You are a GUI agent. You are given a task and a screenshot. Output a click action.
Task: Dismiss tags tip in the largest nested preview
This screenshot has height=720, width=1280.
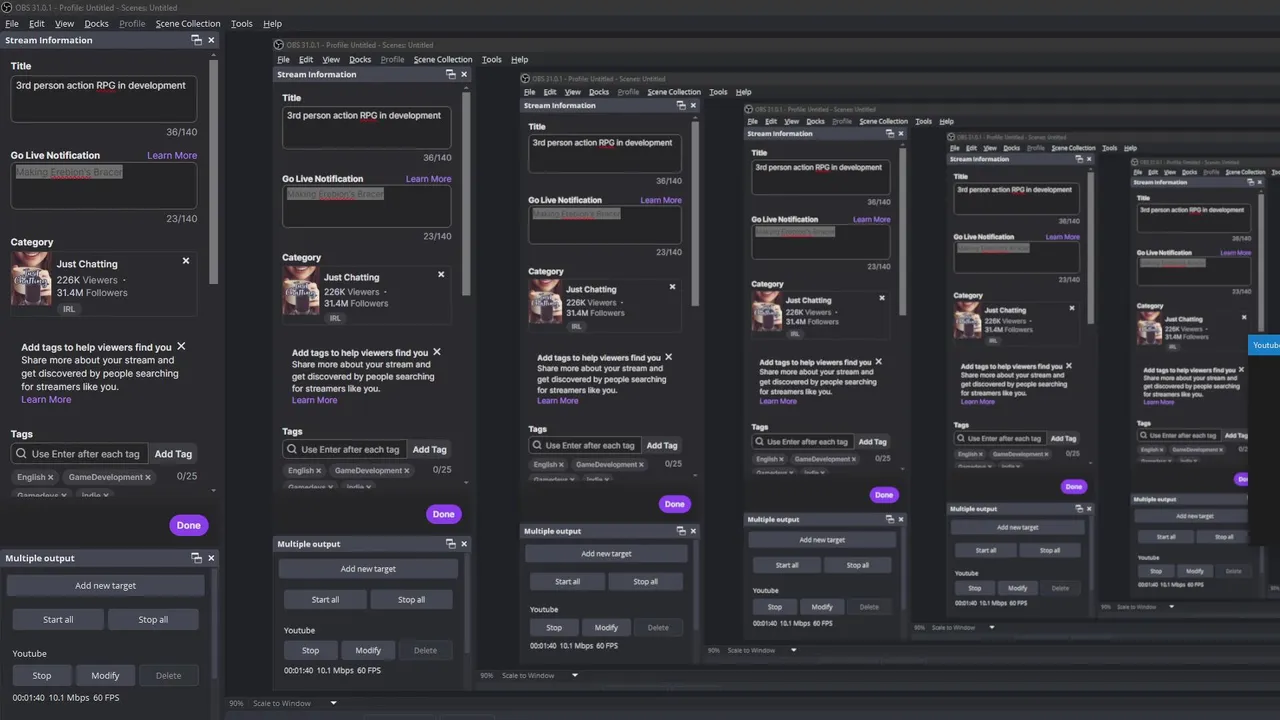tap(437, 352)
